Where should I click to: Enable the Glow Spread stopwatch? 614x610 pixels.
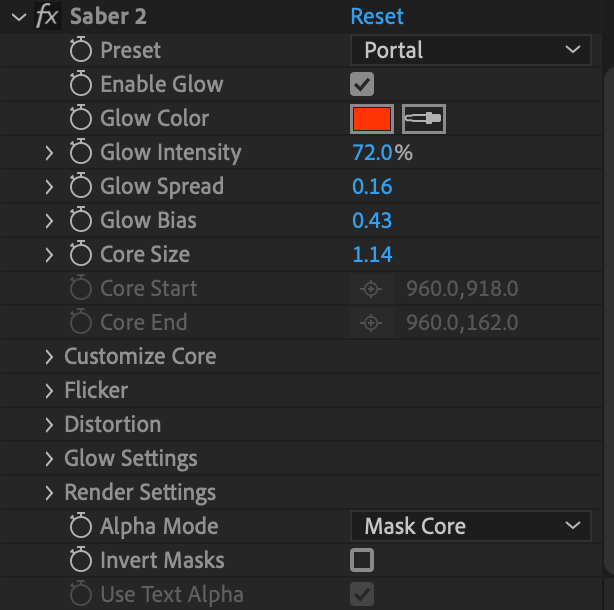81,187
